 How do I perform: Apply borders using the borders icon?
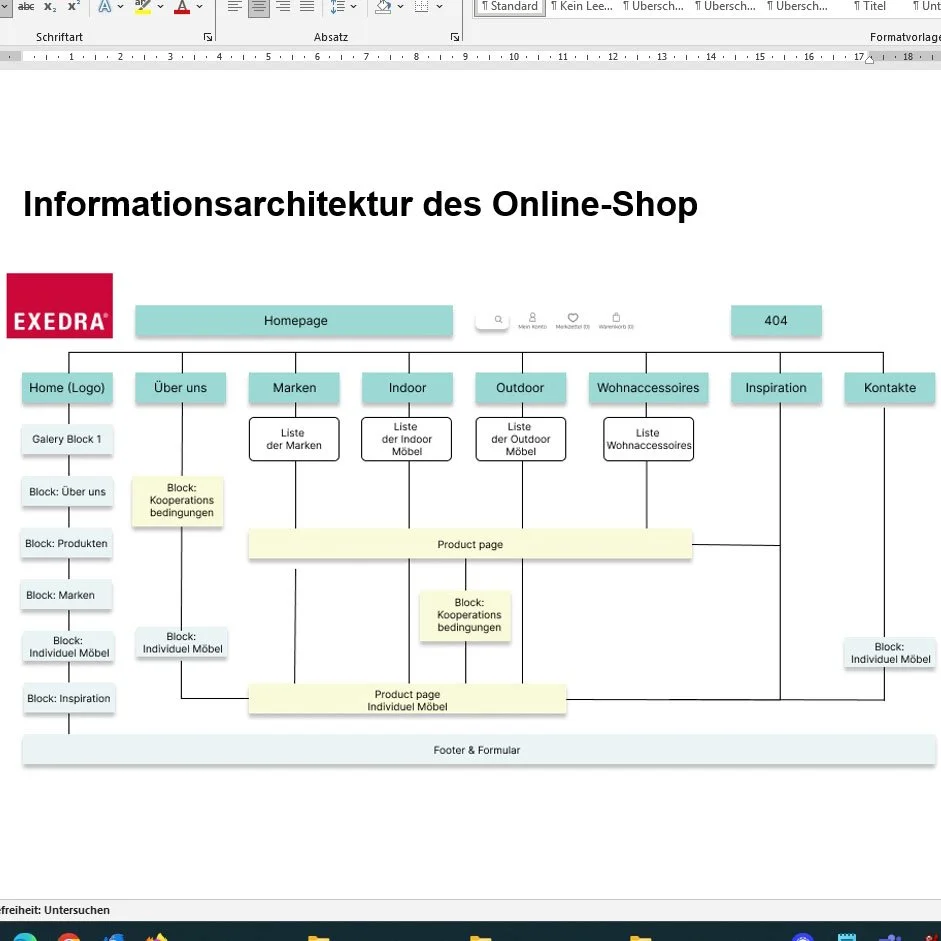(x=423, y=7)
